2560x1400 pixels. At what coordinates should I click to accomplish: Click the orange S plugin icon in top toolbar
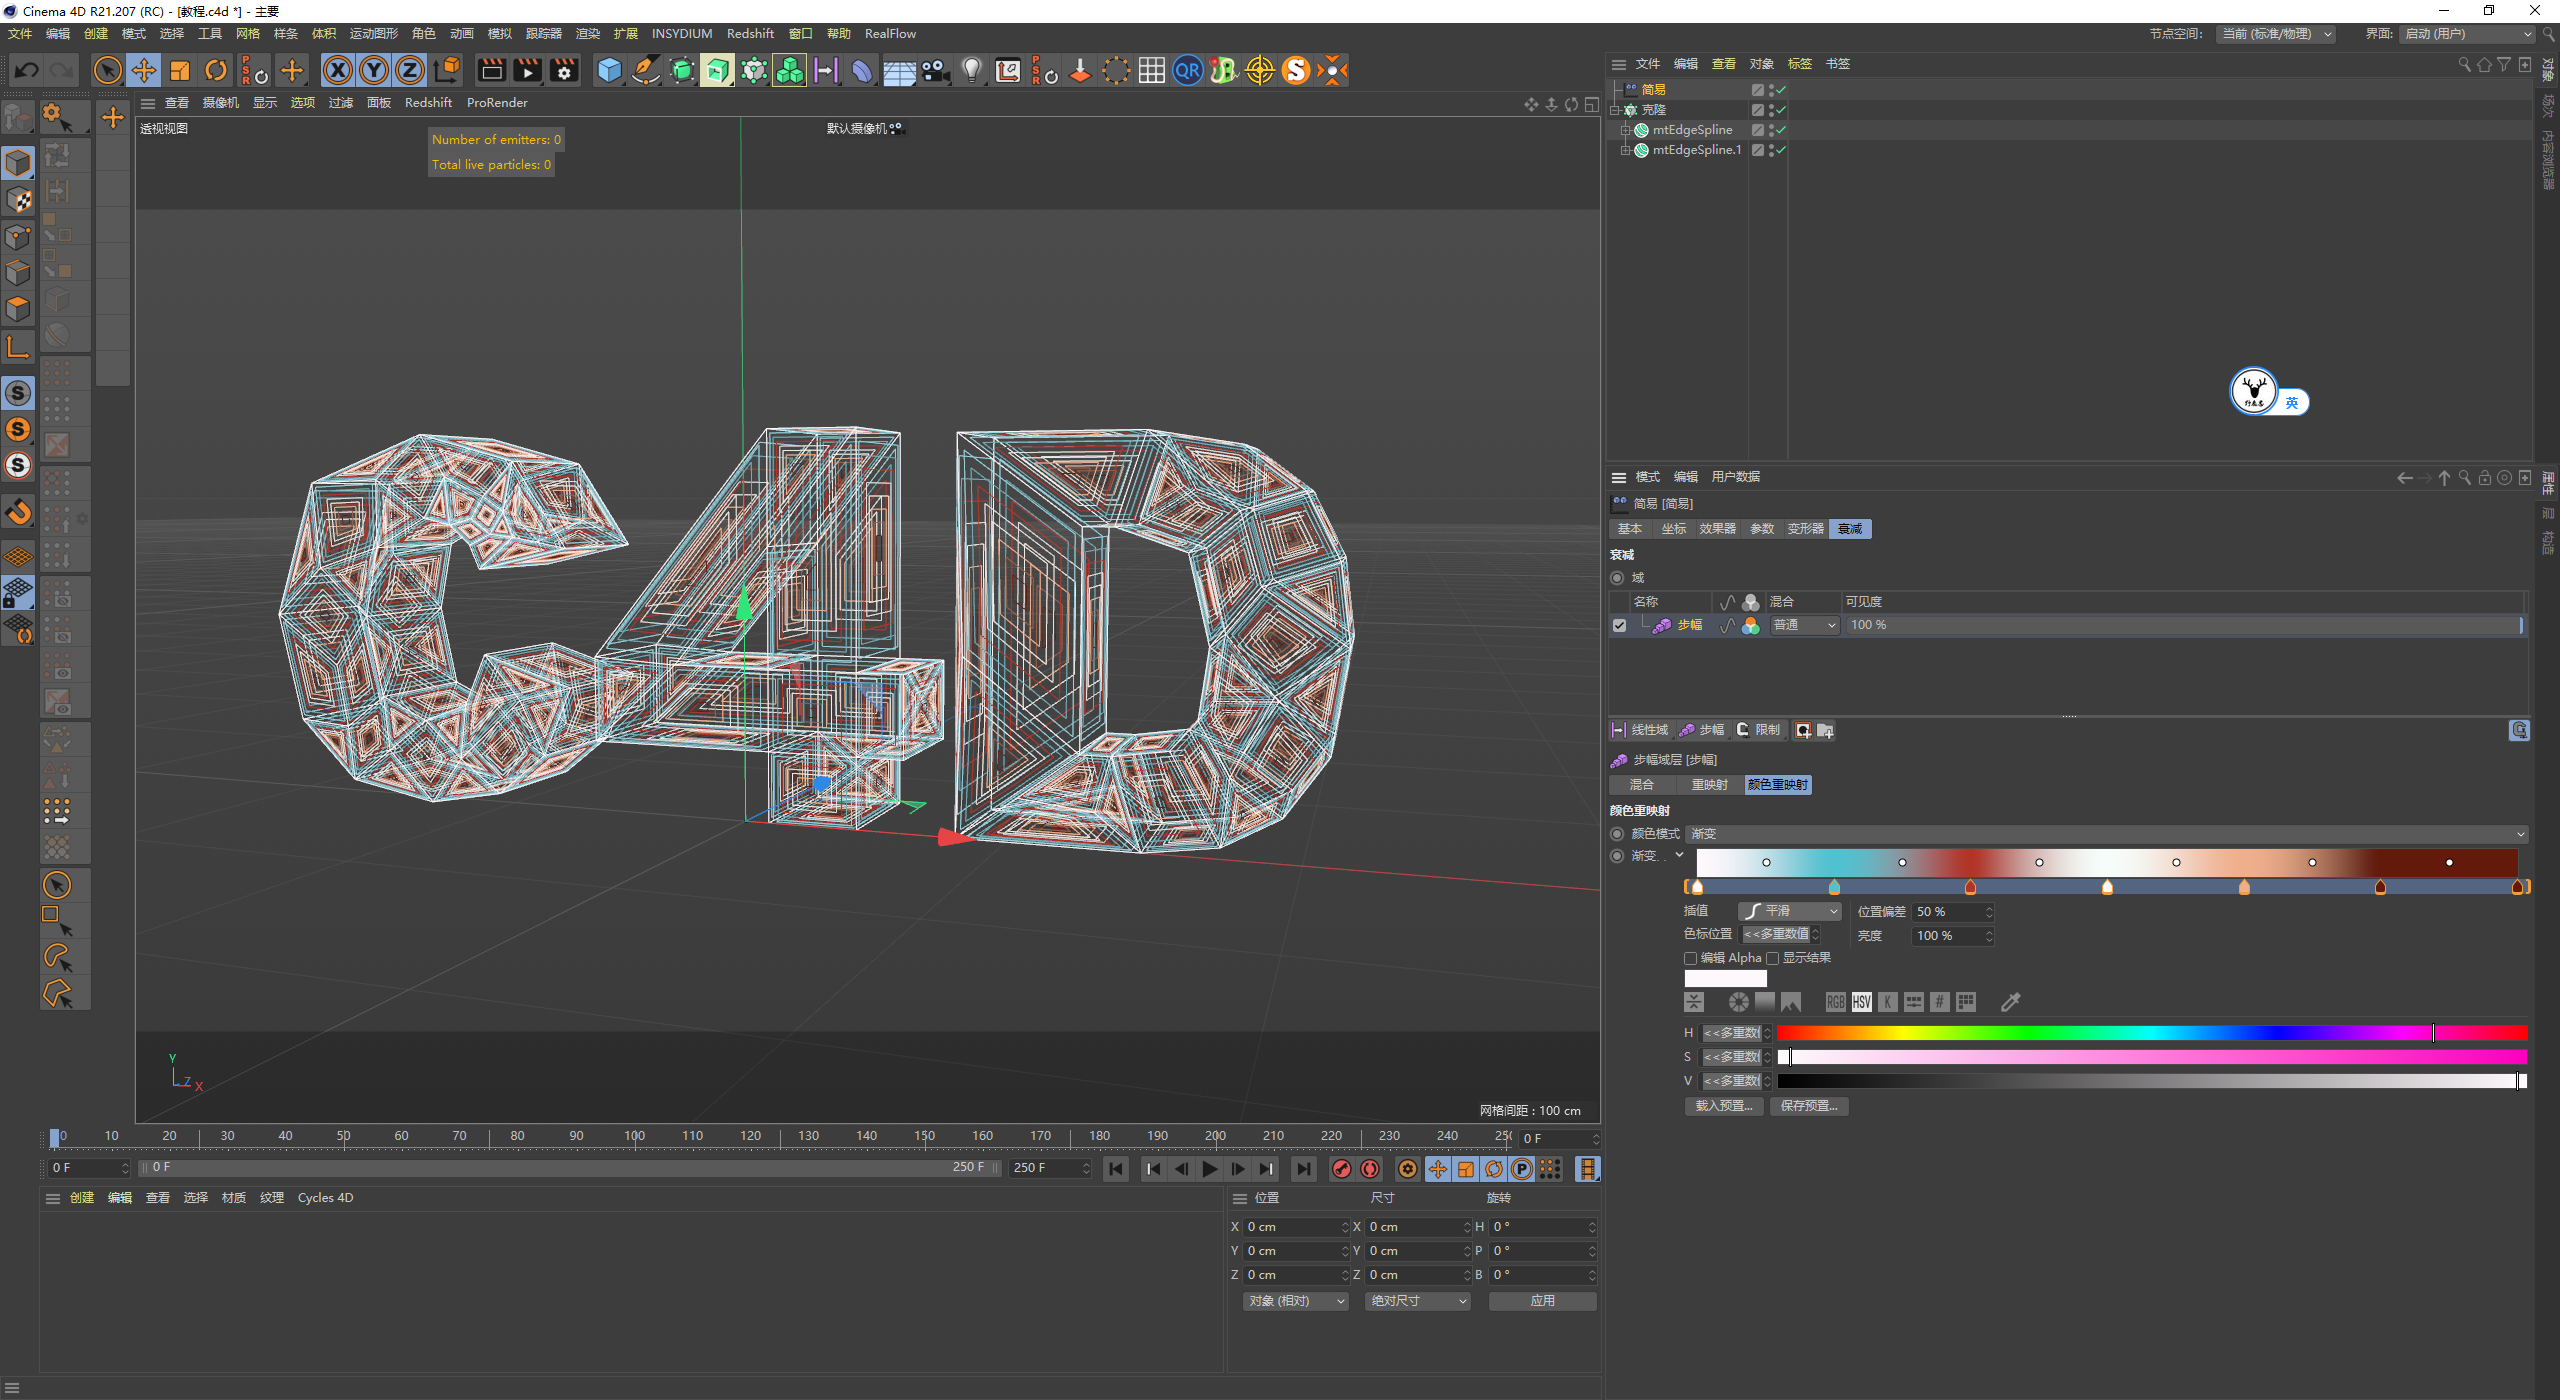click(x=1296, y=70)
